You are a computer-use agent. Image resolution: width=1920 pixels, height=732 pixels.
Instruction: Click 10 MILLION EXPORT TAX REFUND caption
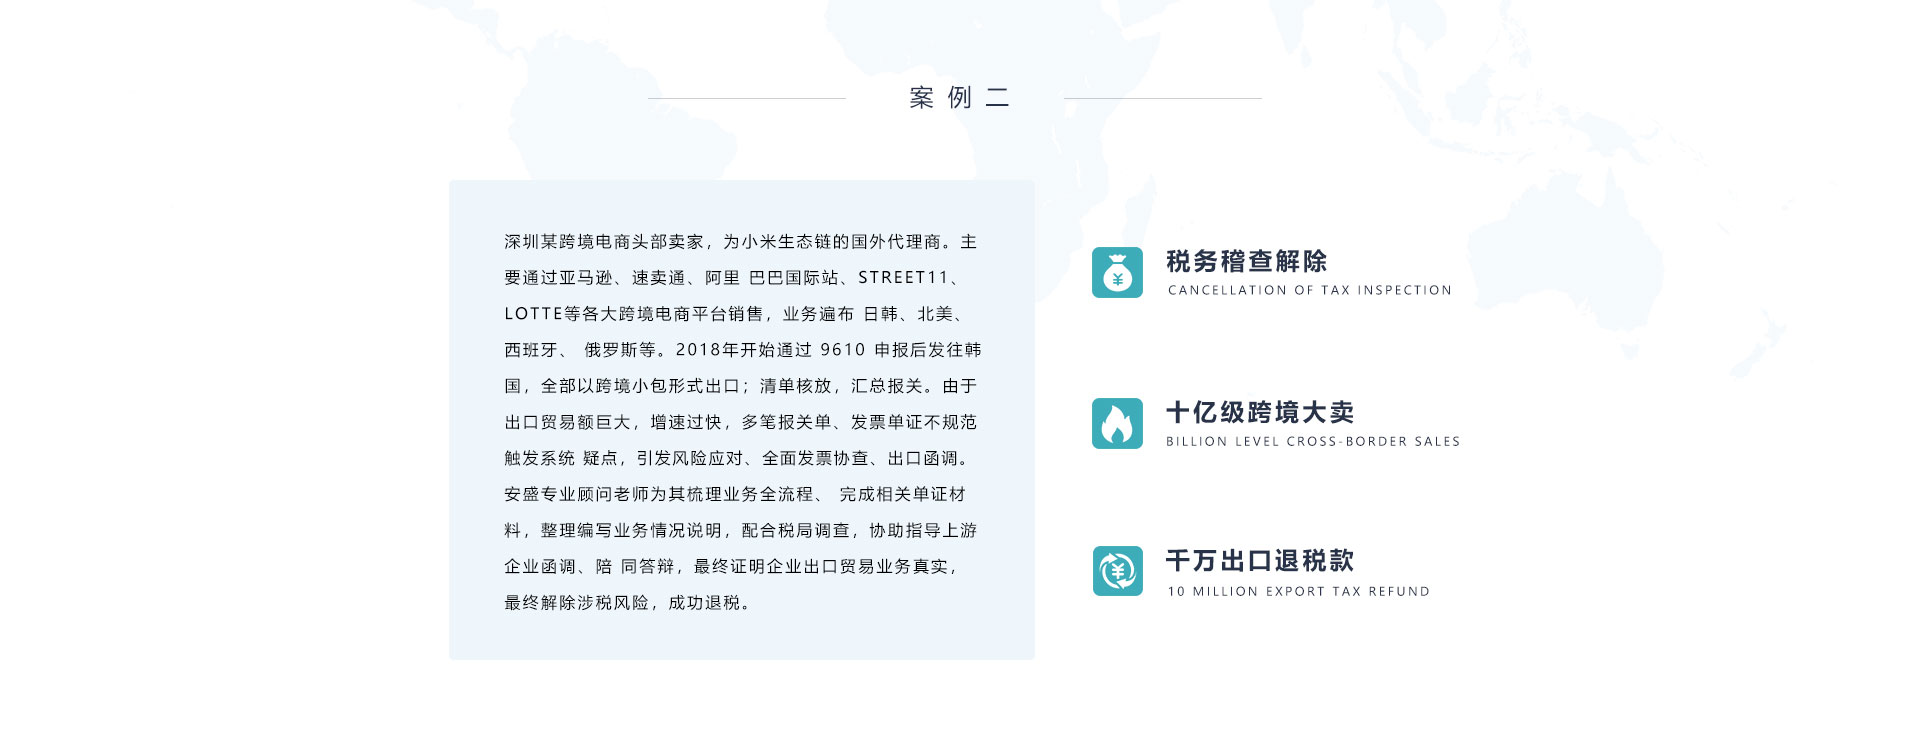pos(1298,591)
